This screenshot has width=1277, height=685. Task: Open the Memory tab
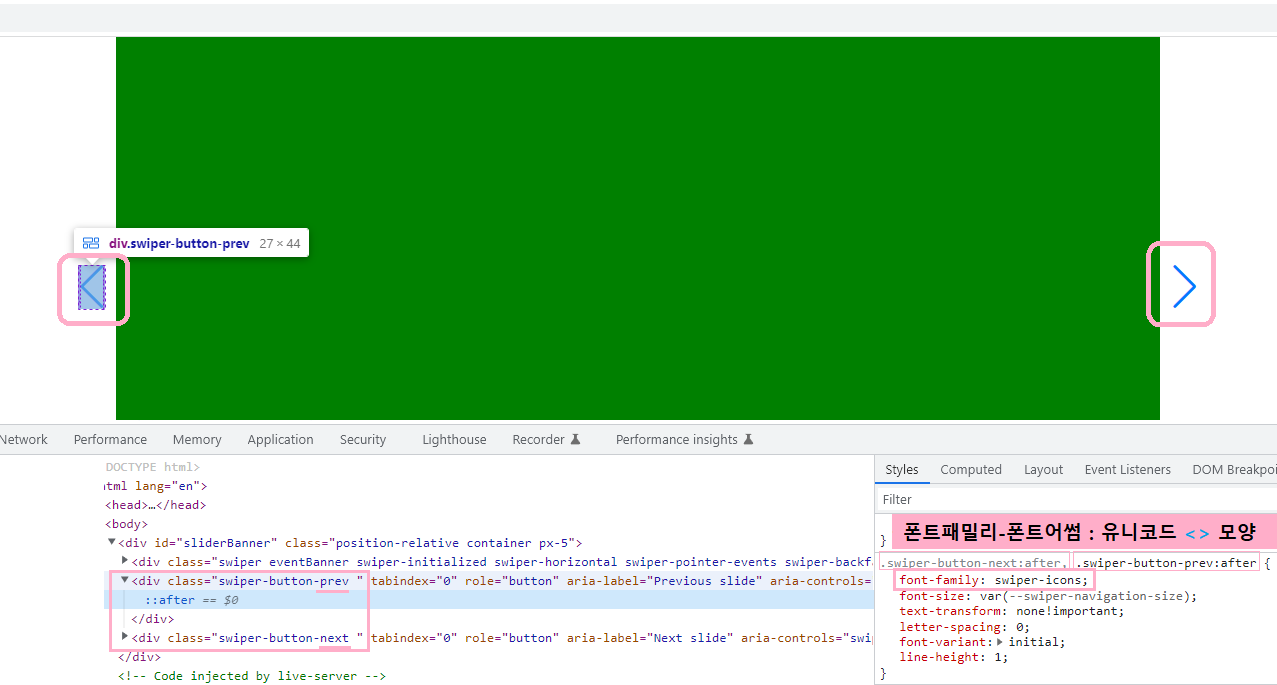tap(197, 439)
